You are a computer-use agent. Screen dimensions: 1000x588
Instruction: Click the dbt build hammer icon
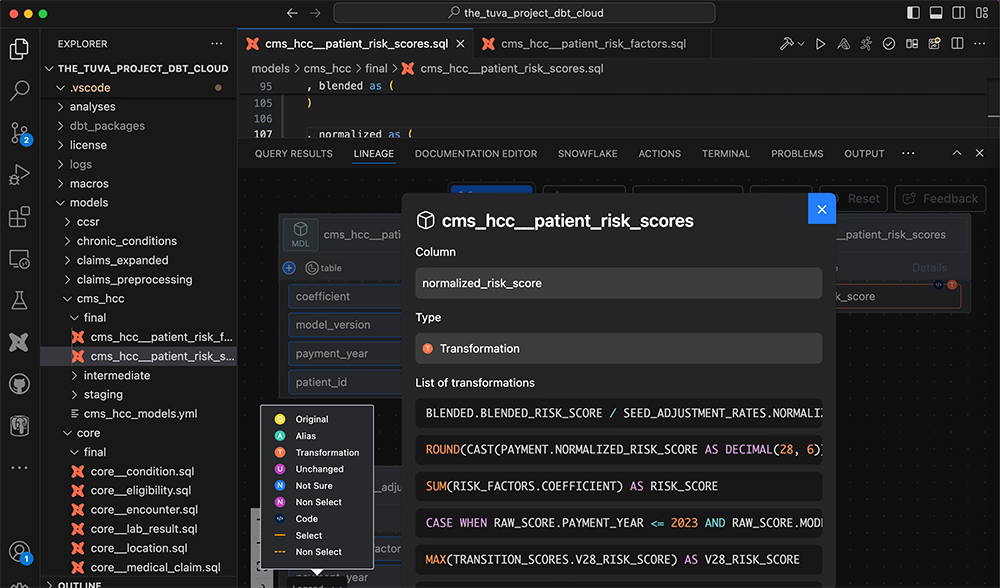coord(787,44)
